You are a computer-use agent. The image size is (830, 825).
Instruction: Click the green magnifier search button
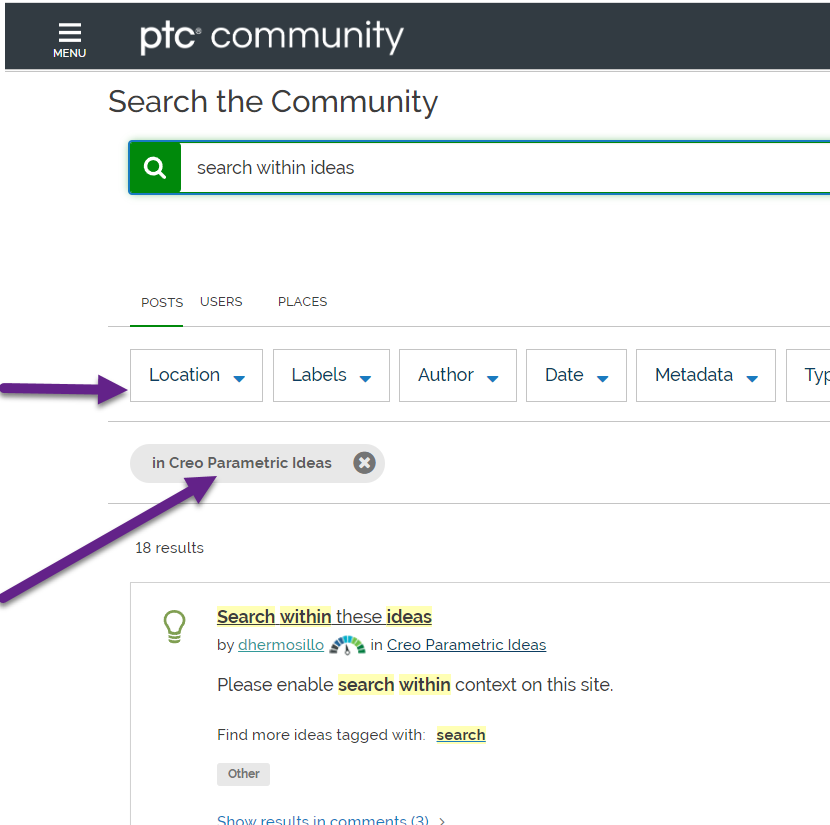pyautogui.click(x=155, y=168)
